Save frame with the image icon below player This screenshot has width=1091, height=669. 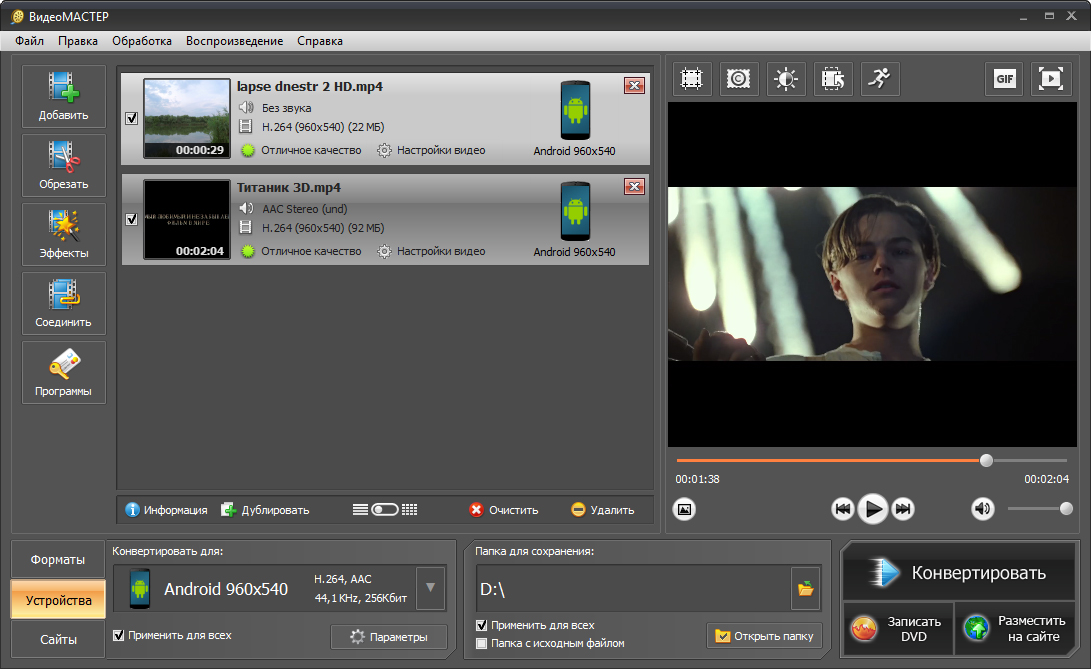[685, 510]
